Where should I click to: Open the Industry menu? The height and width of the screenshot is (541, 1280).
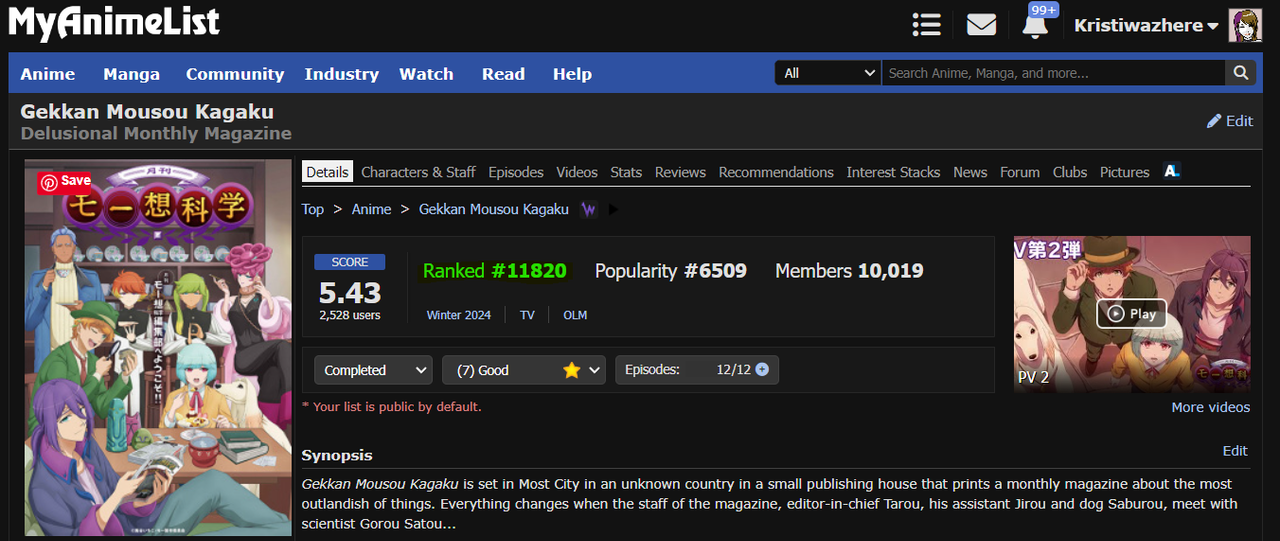click(x=342, y=74)
